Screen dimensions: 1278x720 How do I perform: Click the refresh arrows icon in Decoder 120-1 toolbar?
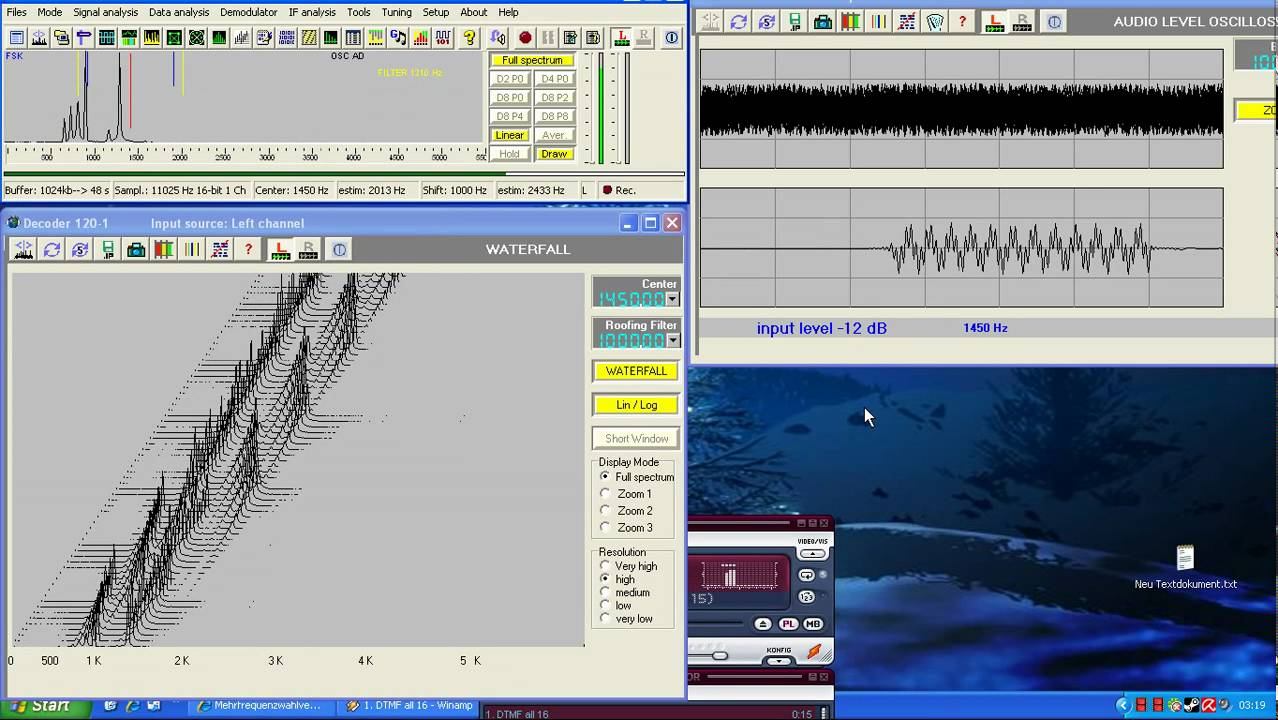pos(52,250)
